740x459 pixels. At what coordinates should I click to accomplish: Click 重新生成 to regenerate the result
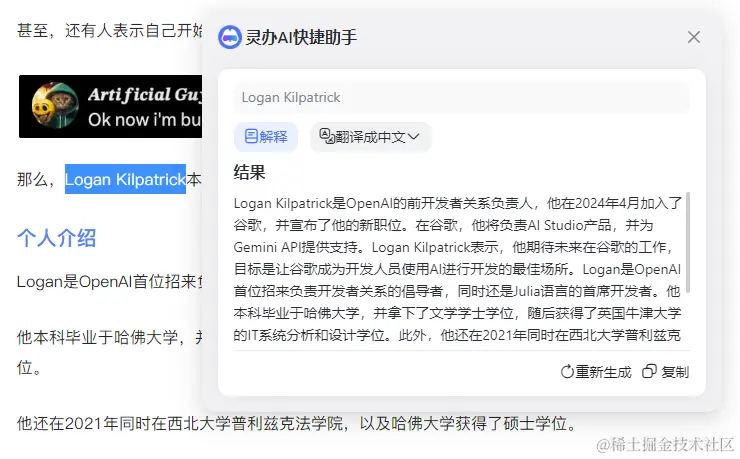(x=596, y=372)
